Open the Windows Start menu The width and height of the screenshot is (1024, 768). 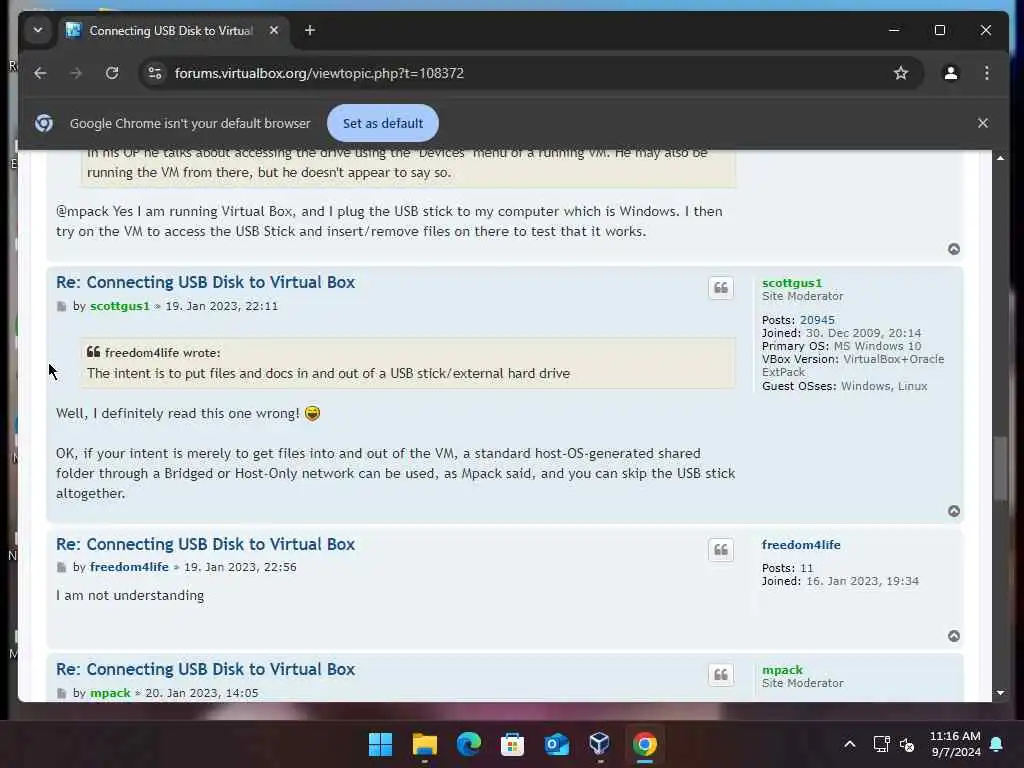click(380, 744)
